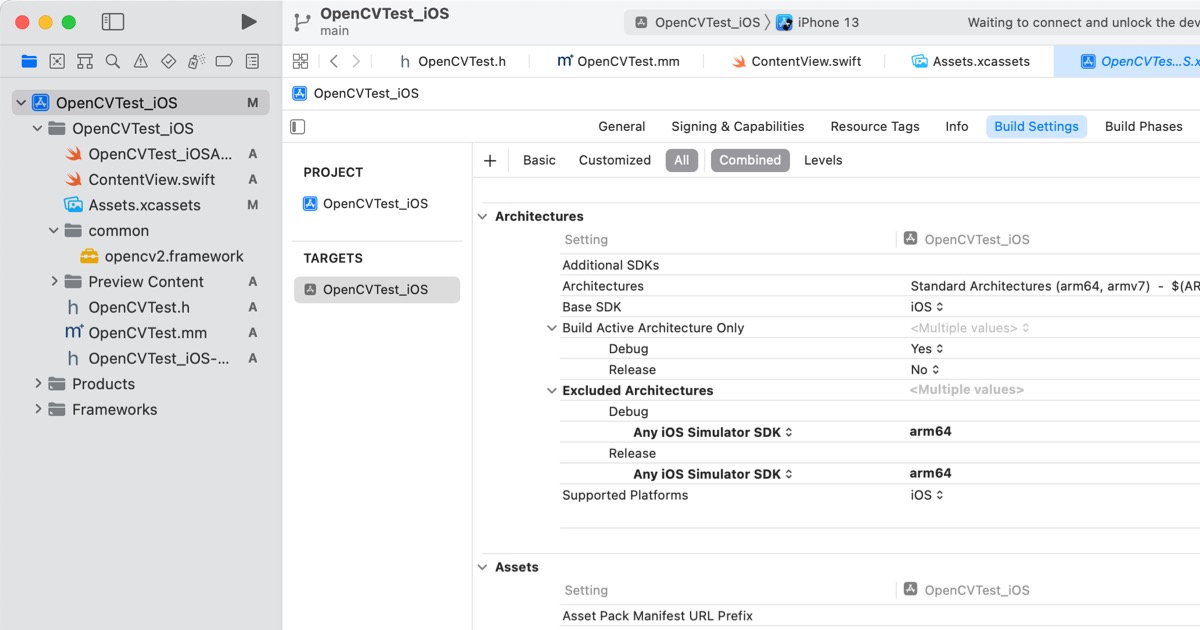Viewport: 1200px width, 630px height.
Task: Switch to the OpenCVTest.h editor tab
Action: coord(452,61)
